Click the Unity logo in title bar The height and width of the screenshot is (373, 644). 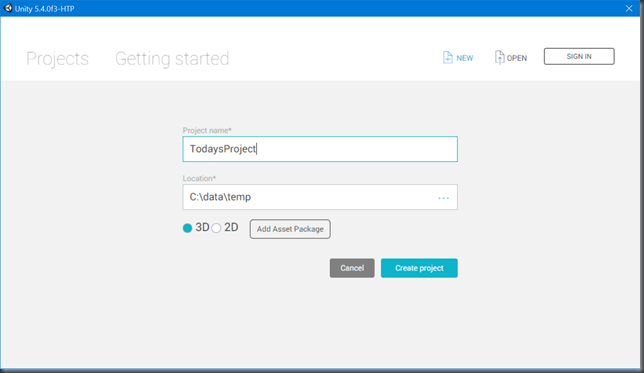coord(7,8)
